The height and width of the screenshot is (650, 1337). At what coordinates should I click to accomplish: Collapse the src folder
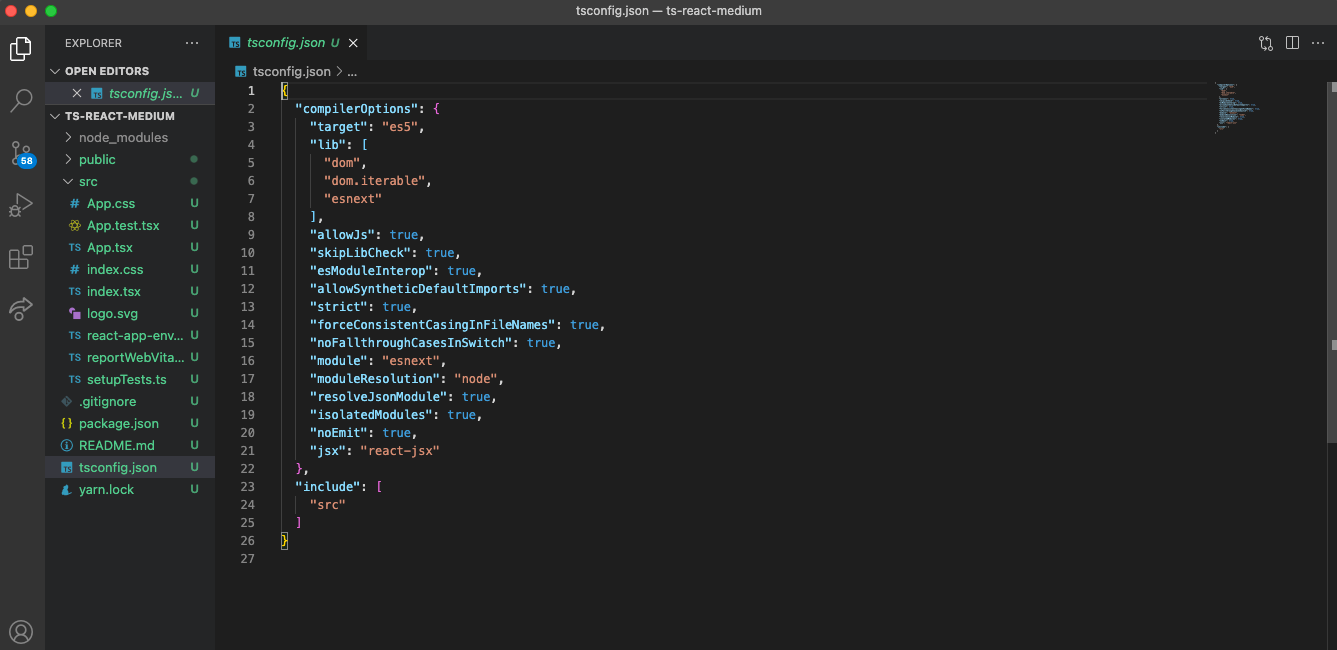pyautogui.click(x=130, y=181)
